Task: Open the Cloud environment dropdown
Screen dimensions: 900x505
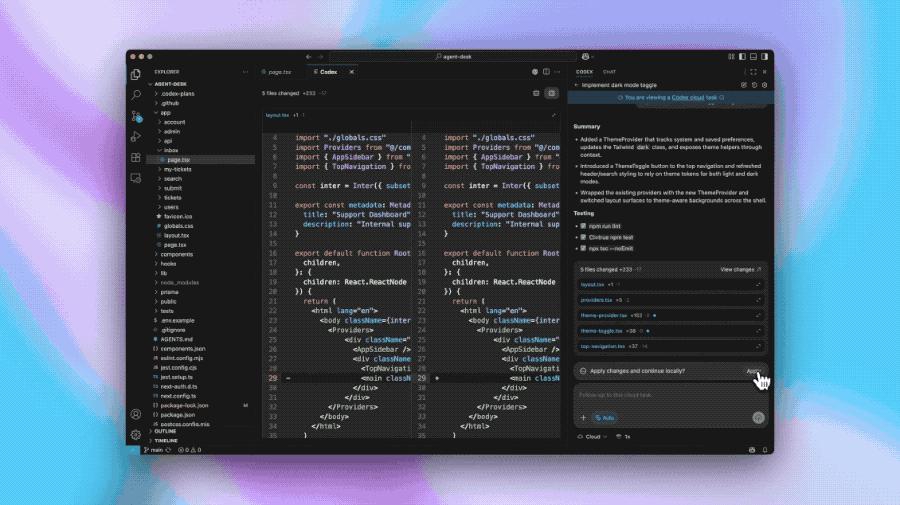Action: (592, 437)
